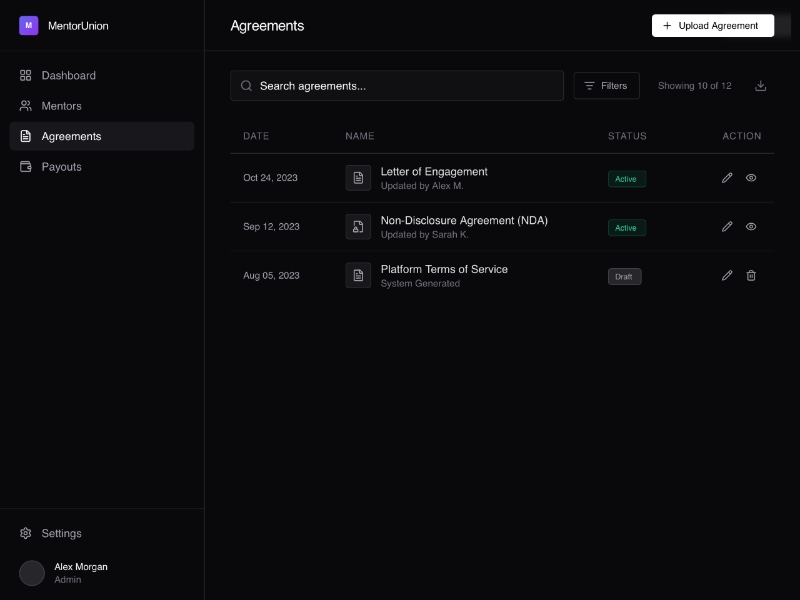Click pencil icon for Non-Disclosure Agreement
This screenshot has height=600, width=800.
click(x=727, y=227)
